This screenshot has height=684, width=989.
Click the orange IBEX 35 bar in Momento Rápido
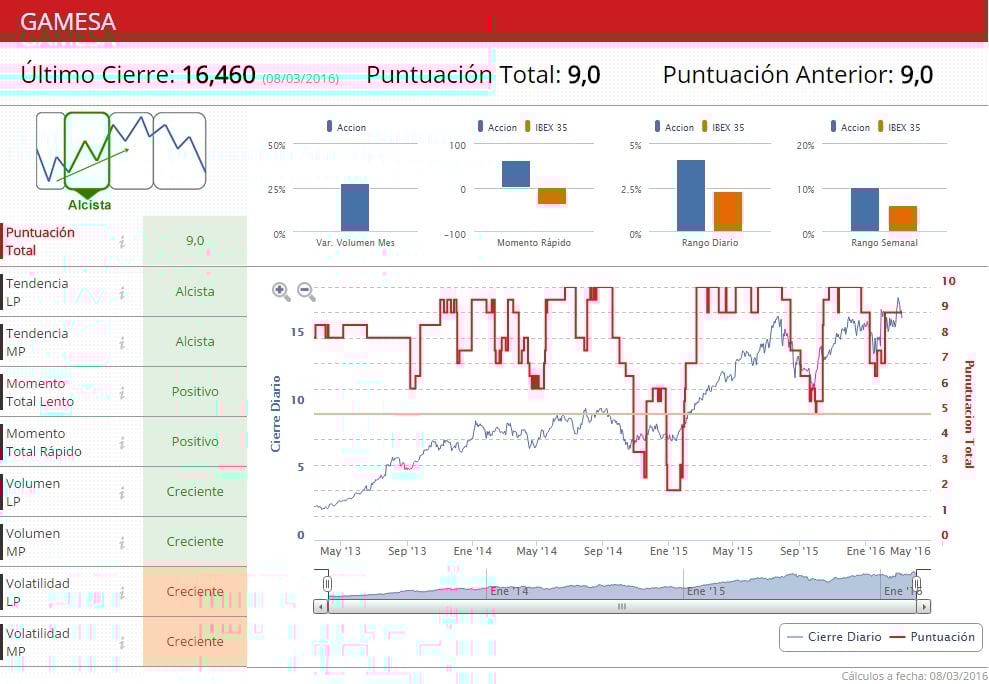pyautogui.click(x=552, y=196)
